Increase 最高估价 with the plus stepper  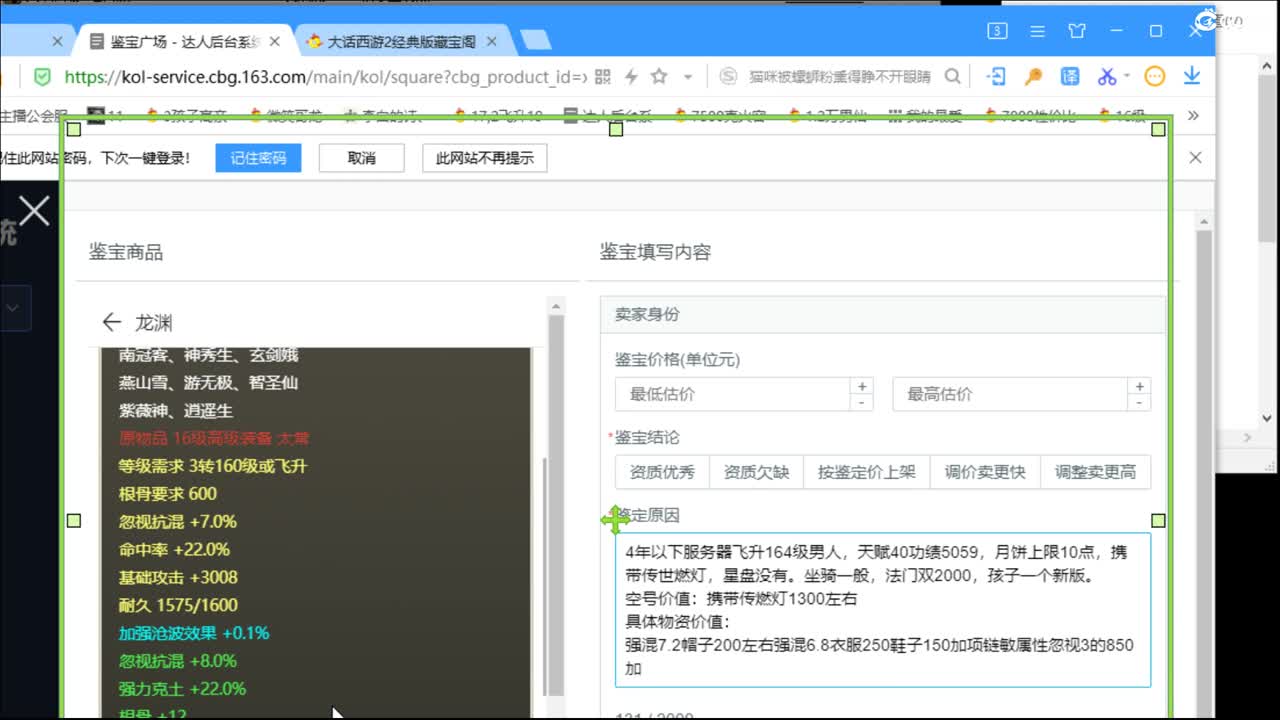pyautogui.click(x=1139, y=386)
